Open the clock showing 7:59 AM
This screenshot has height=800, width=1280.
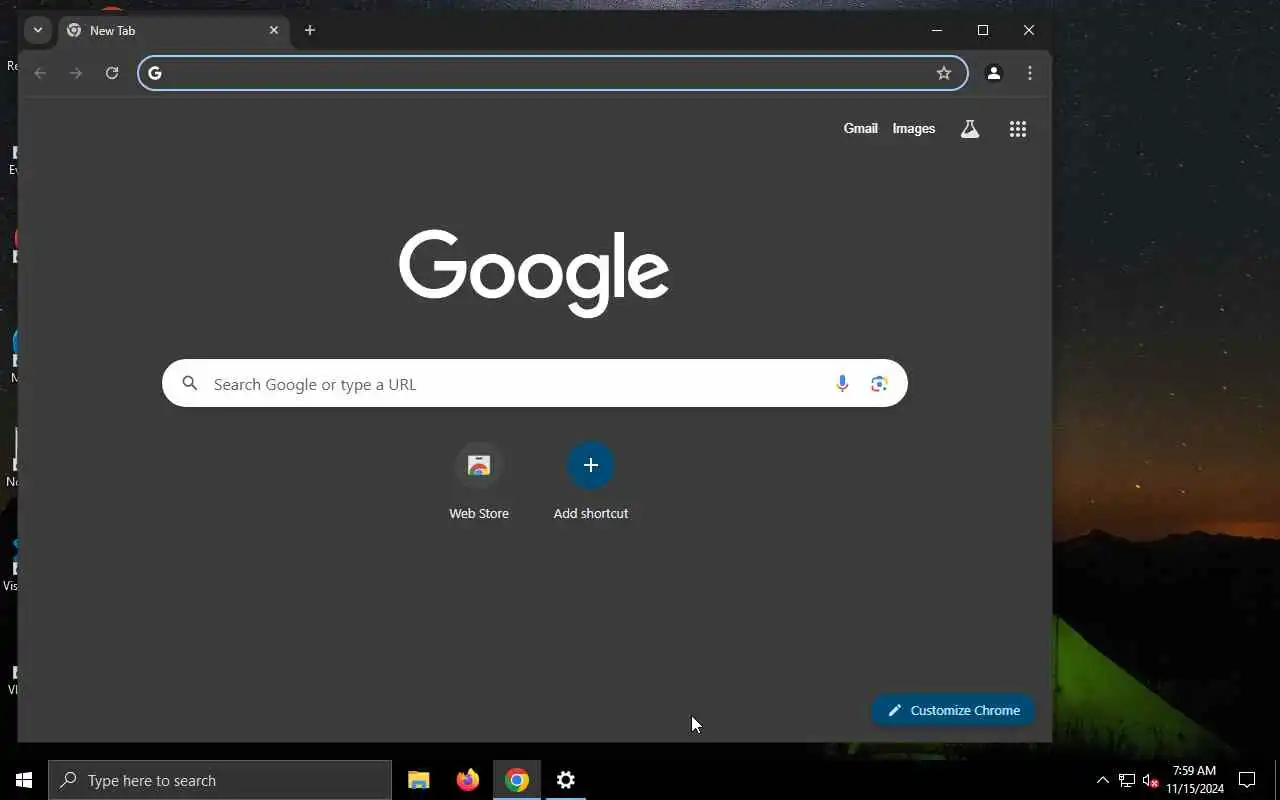point(1194,780)
